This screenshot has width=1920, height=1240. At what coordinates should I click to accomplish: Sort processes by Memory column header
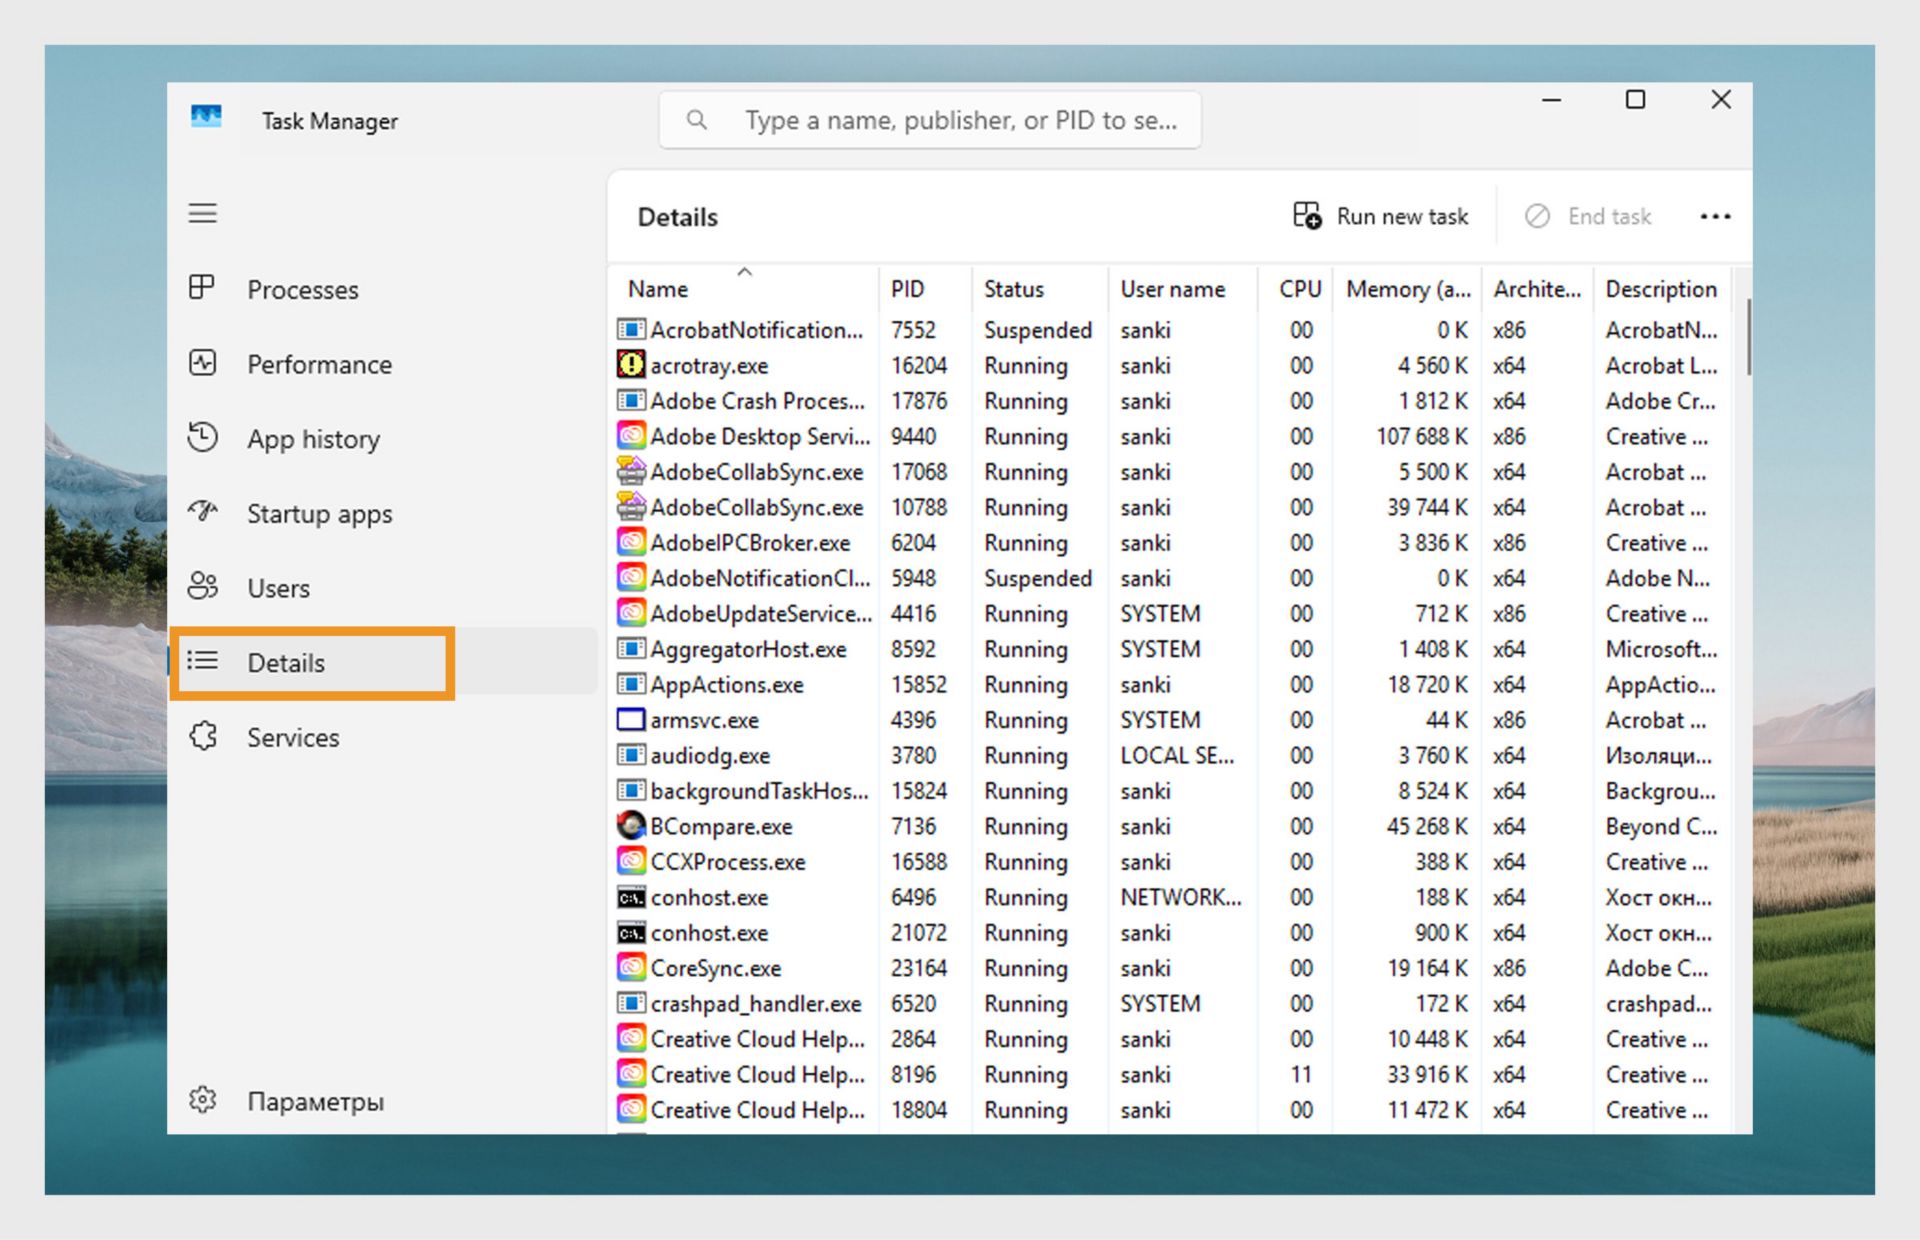(x=1407, y=289)
